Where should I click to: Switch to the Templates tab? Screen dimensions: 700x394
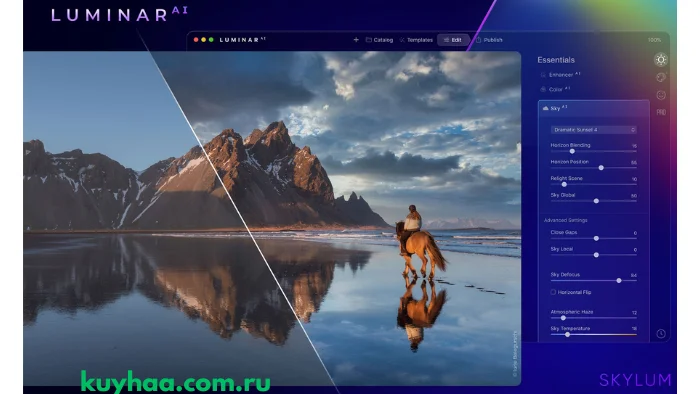[416, 40]
